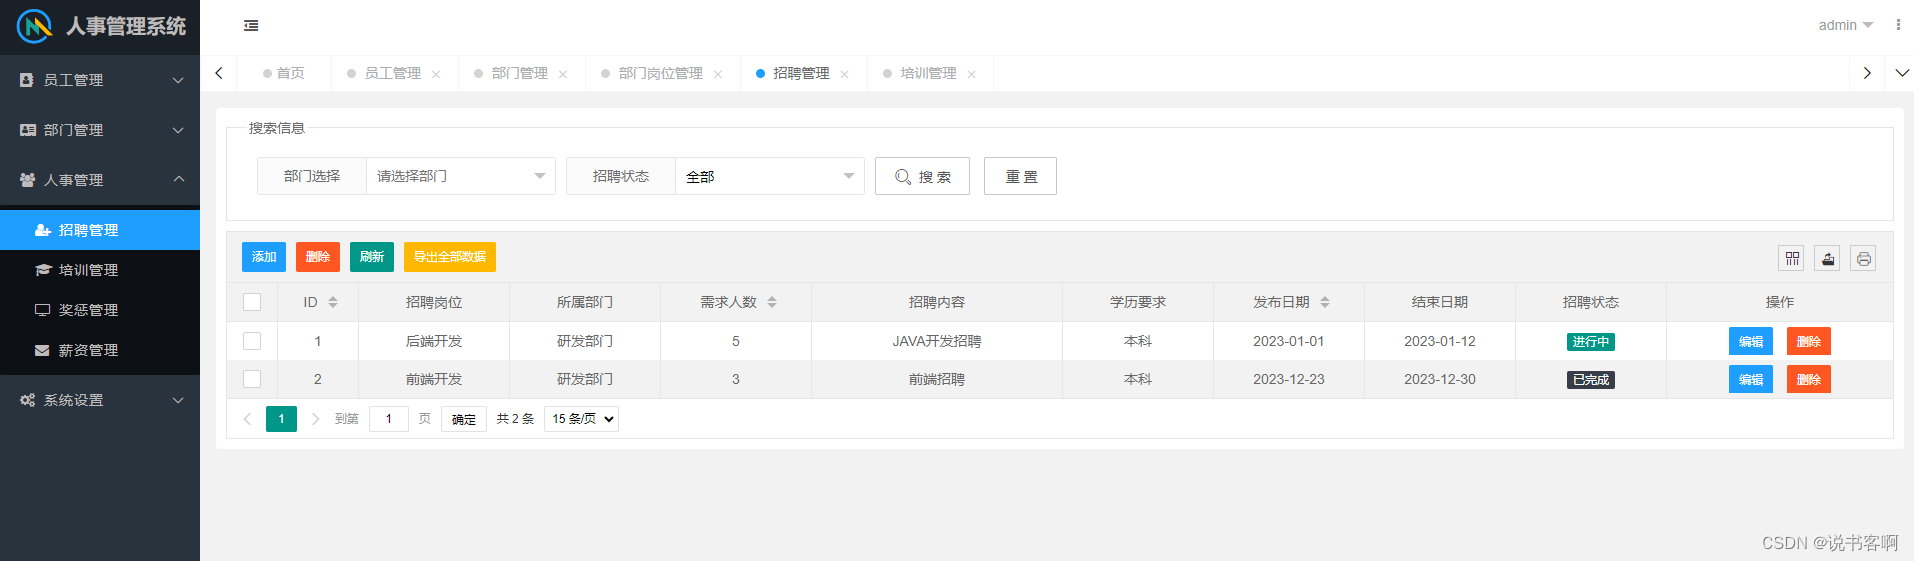
Task: Click the 部门管理 sidebar icon
Action: [28, 130]
